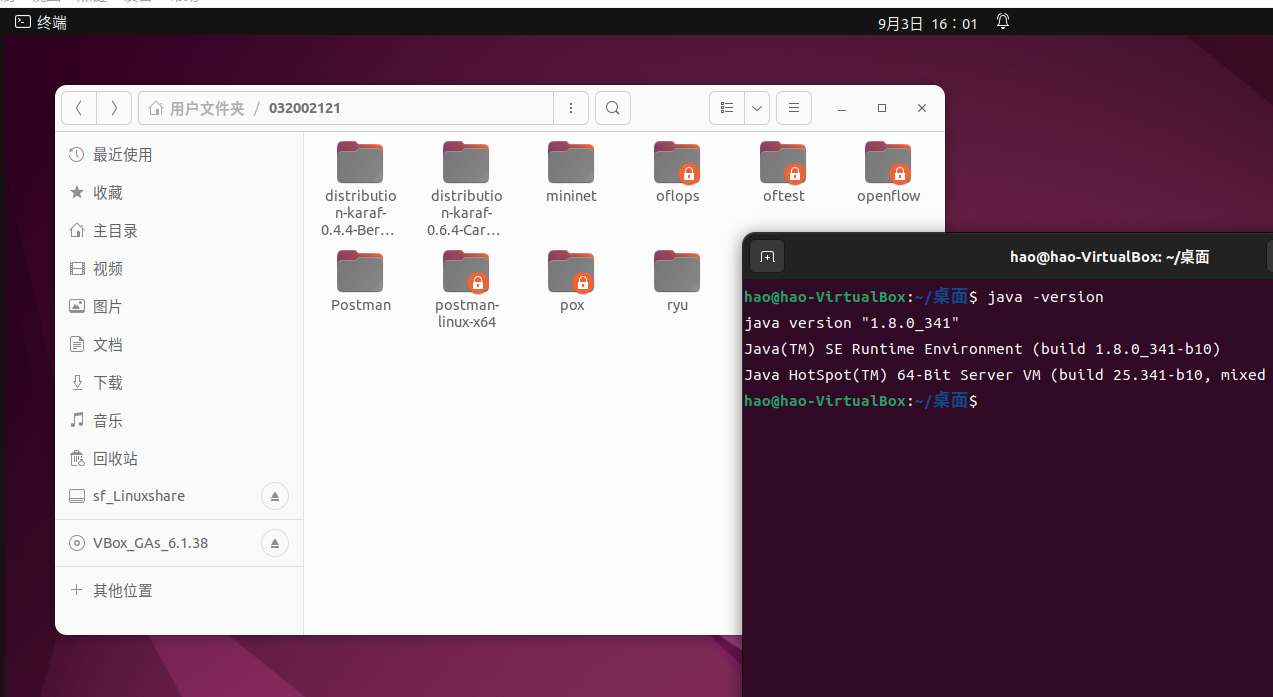Viewport: 1273px width, 697px height.
Task: Click 用户文件夹 in the path bar
Action: [x=196, y=108]
